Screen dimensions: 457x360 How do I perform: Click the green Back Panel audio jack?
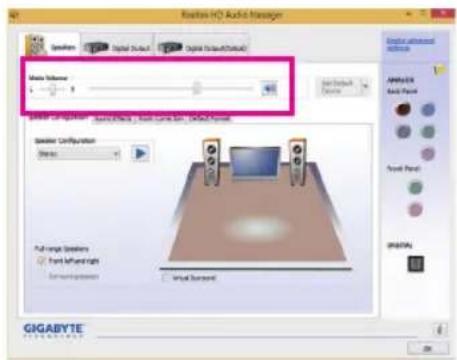point(428,131)
